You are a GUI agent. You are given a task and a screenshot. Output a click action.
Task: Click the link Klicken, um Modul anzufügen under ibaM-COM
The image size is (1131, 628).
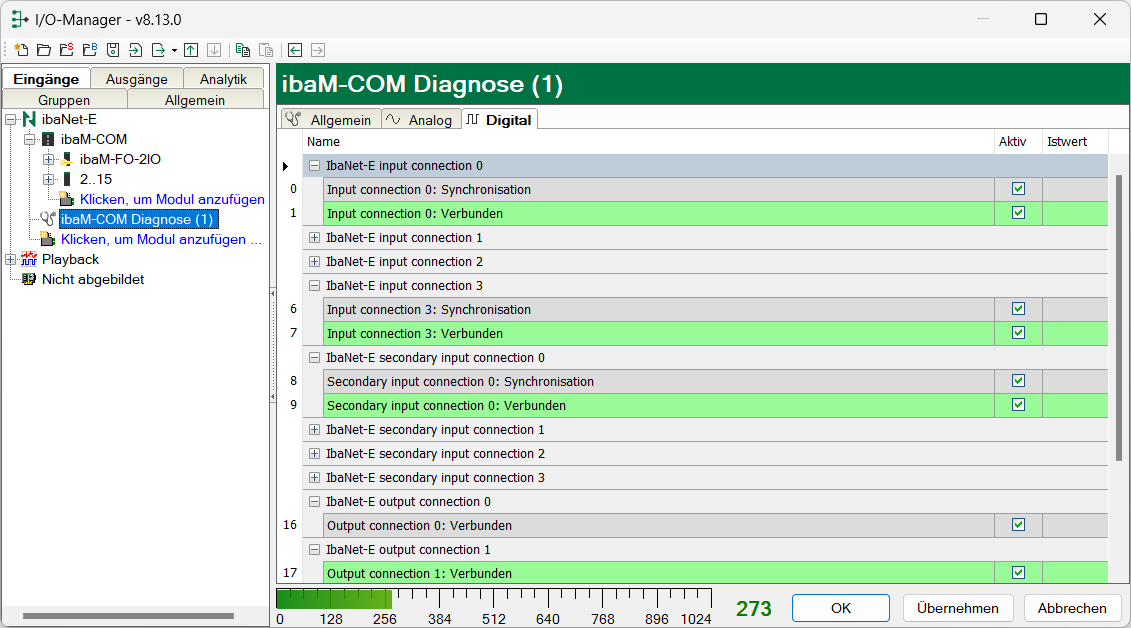tap(172, 199)
